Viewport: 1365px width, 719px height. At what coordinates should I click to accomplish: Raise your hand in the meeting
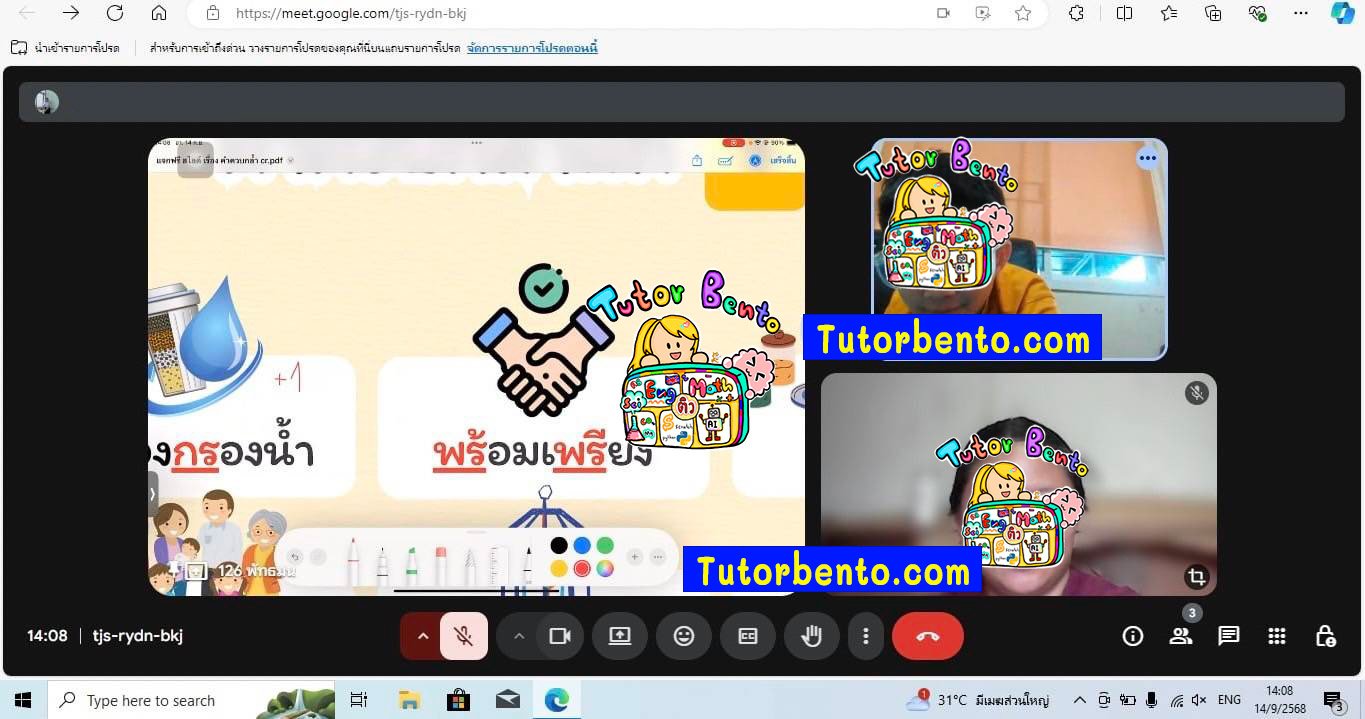pos(811,636)
